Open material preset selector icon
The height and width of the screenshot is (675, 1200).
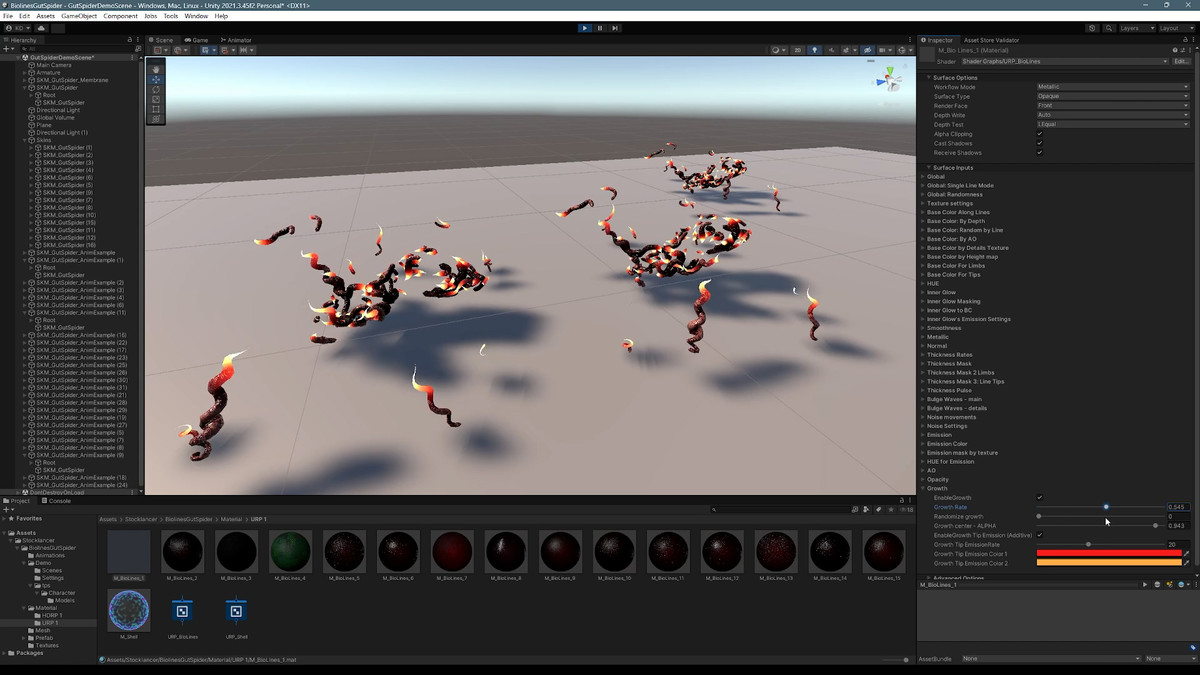[x=1182, y=50]
